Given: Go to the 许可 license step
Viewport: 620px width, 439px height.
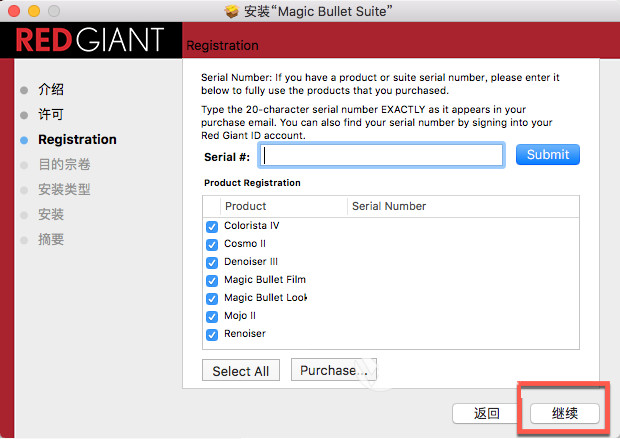Looking at the screenshot, I should point(51,115).
